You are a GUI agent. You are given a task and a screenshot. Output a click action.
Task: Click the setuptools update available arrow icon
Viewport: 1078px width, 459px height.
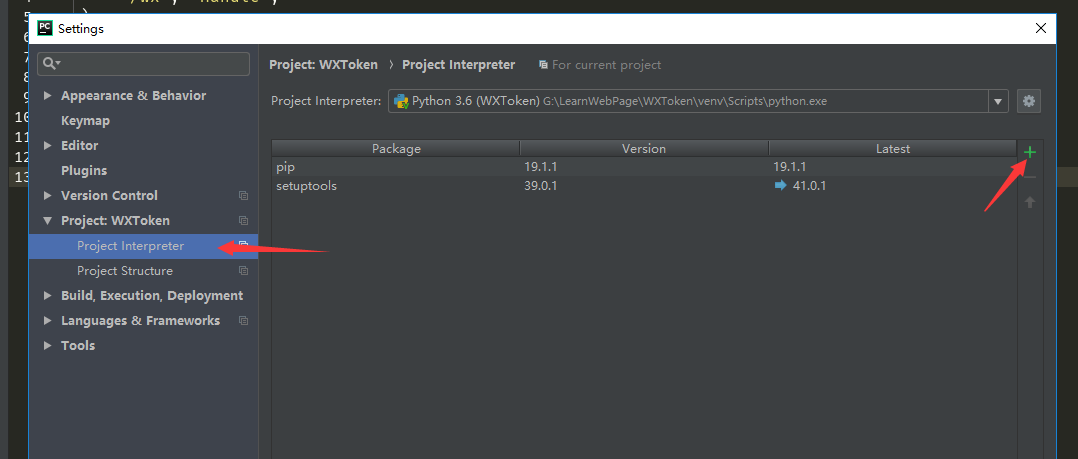[781, 185]
